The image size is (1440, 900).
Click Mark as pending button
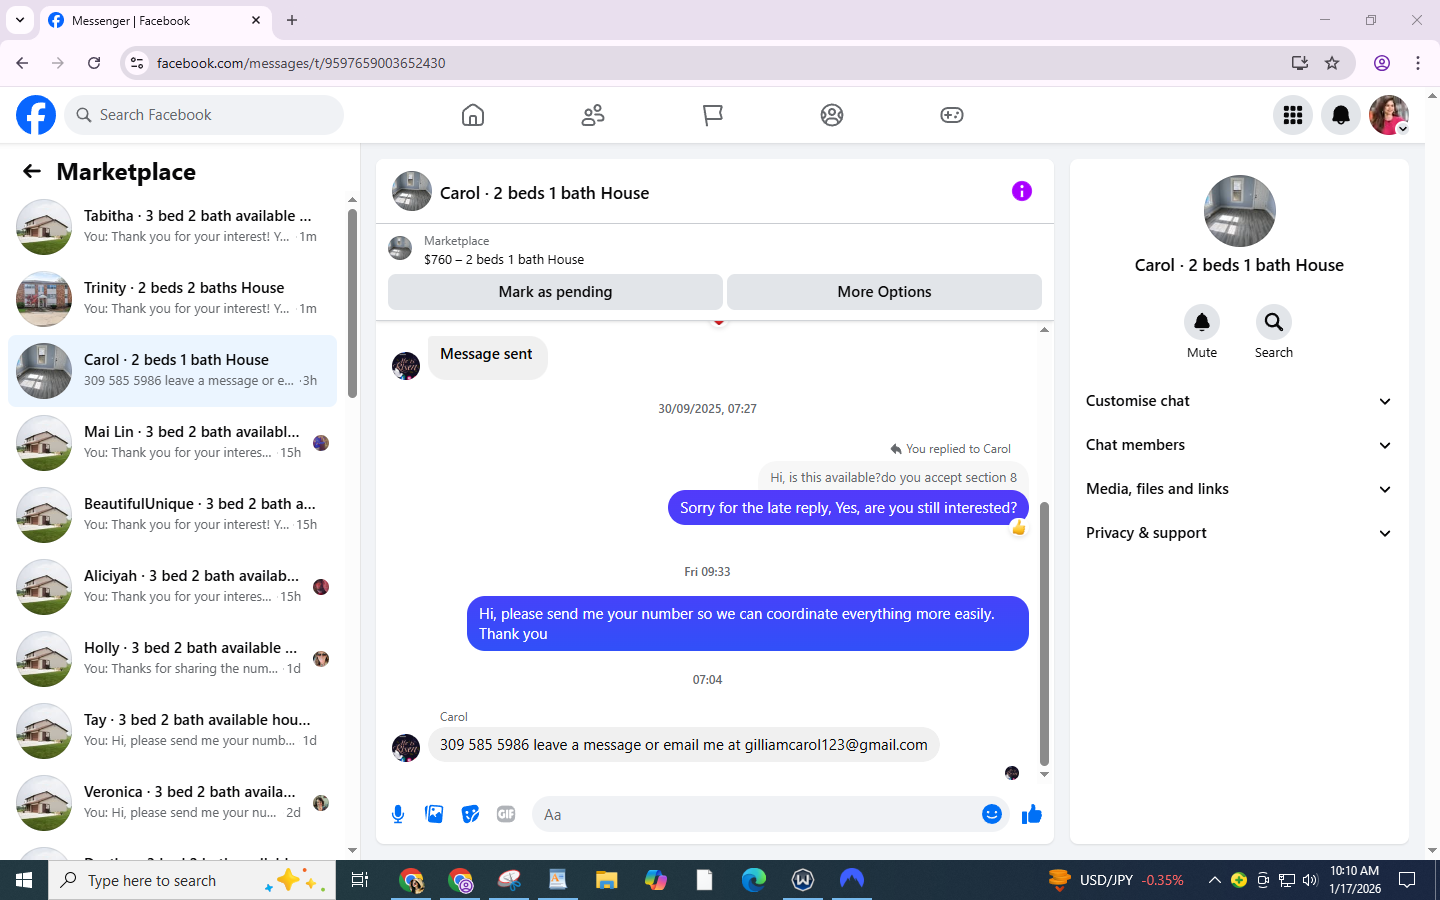pyautogui.click(x=555, y=292)
